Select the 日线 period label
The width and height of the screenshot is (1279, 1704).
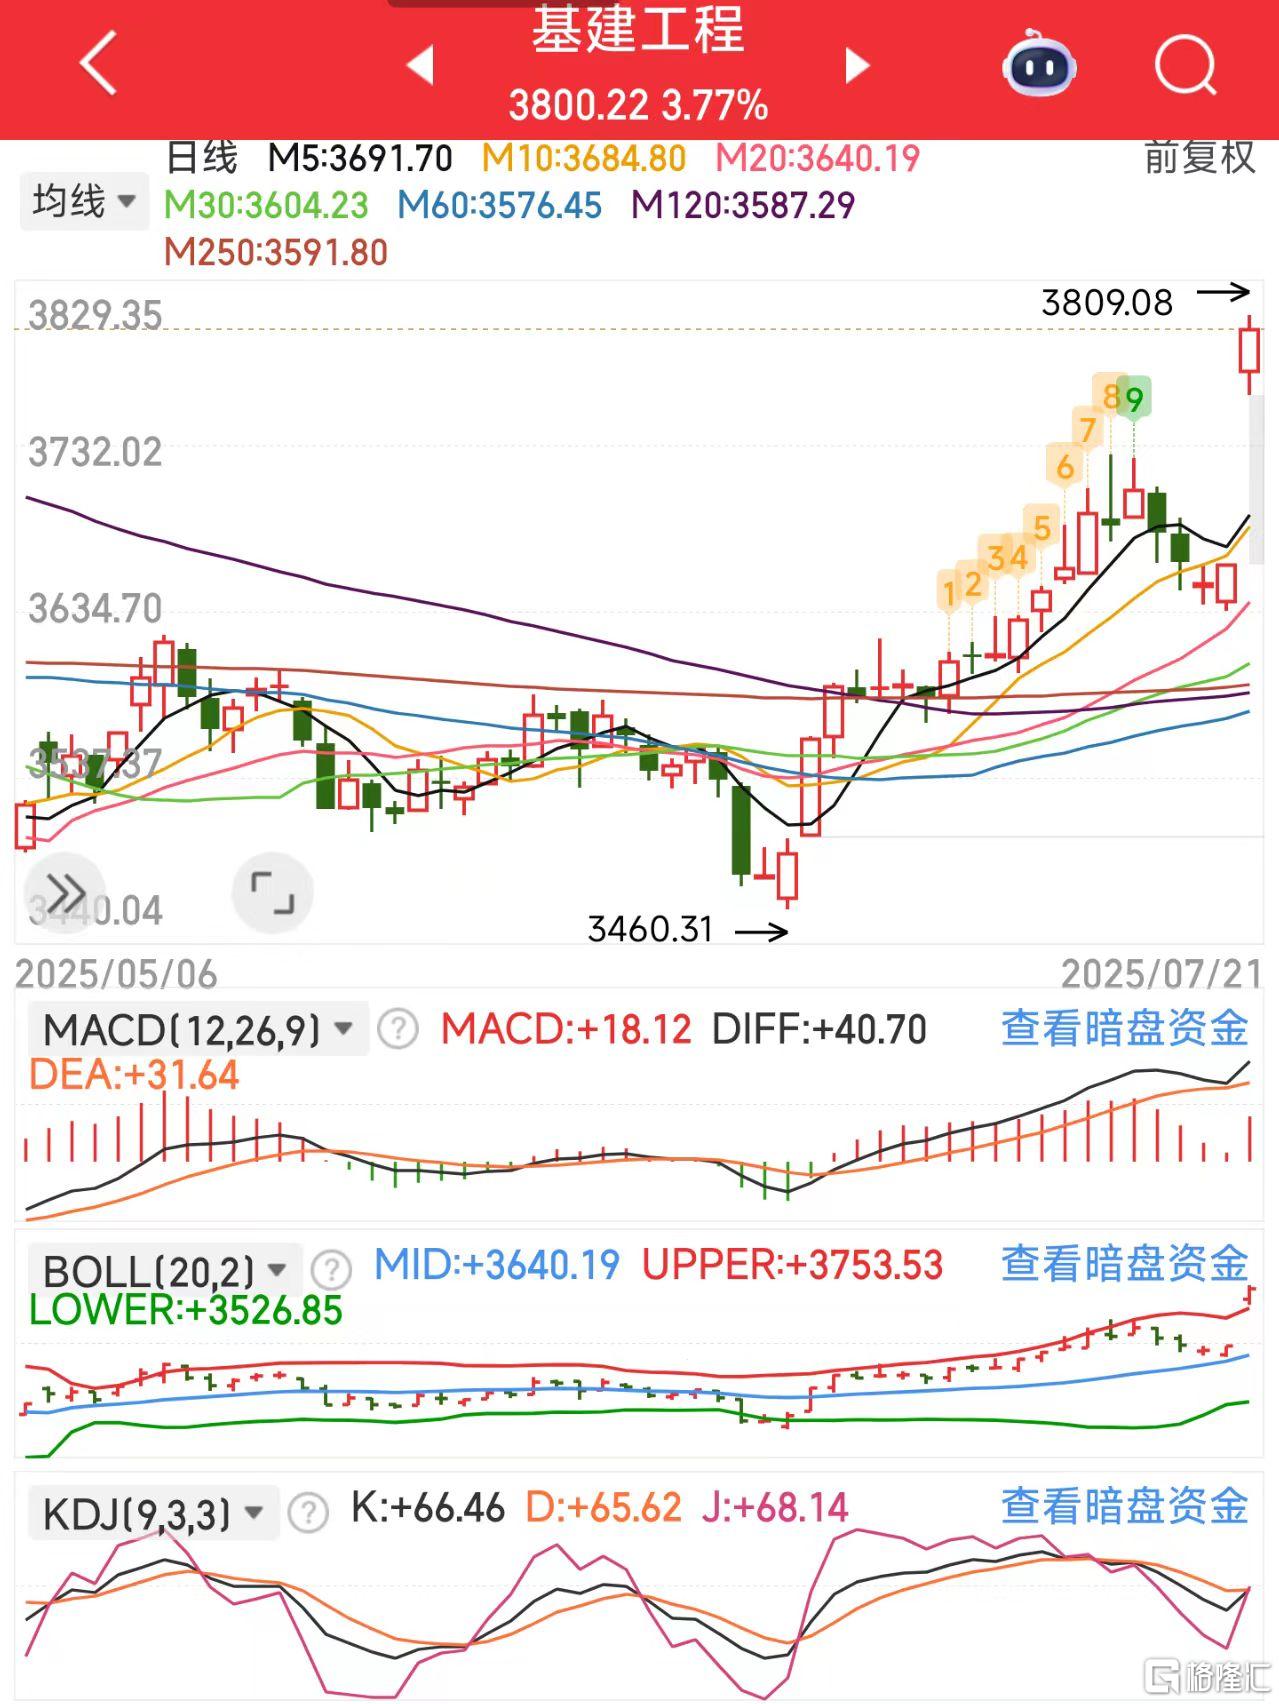(x=202, y=157)
